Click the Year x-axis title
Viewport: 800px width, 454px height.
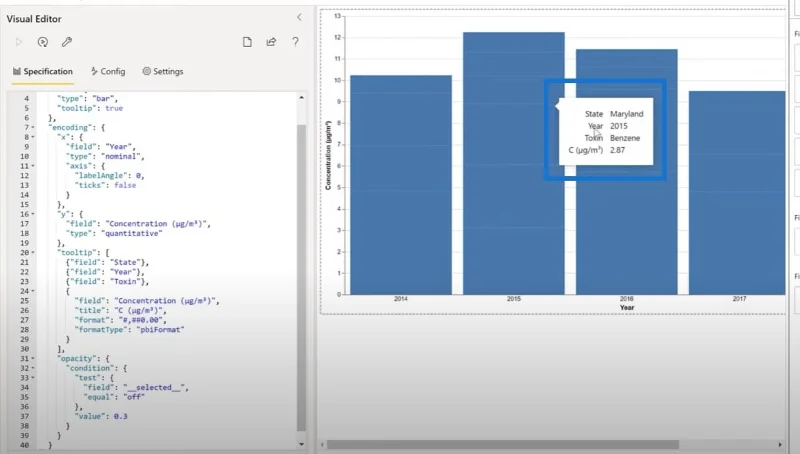pos(627,308)
